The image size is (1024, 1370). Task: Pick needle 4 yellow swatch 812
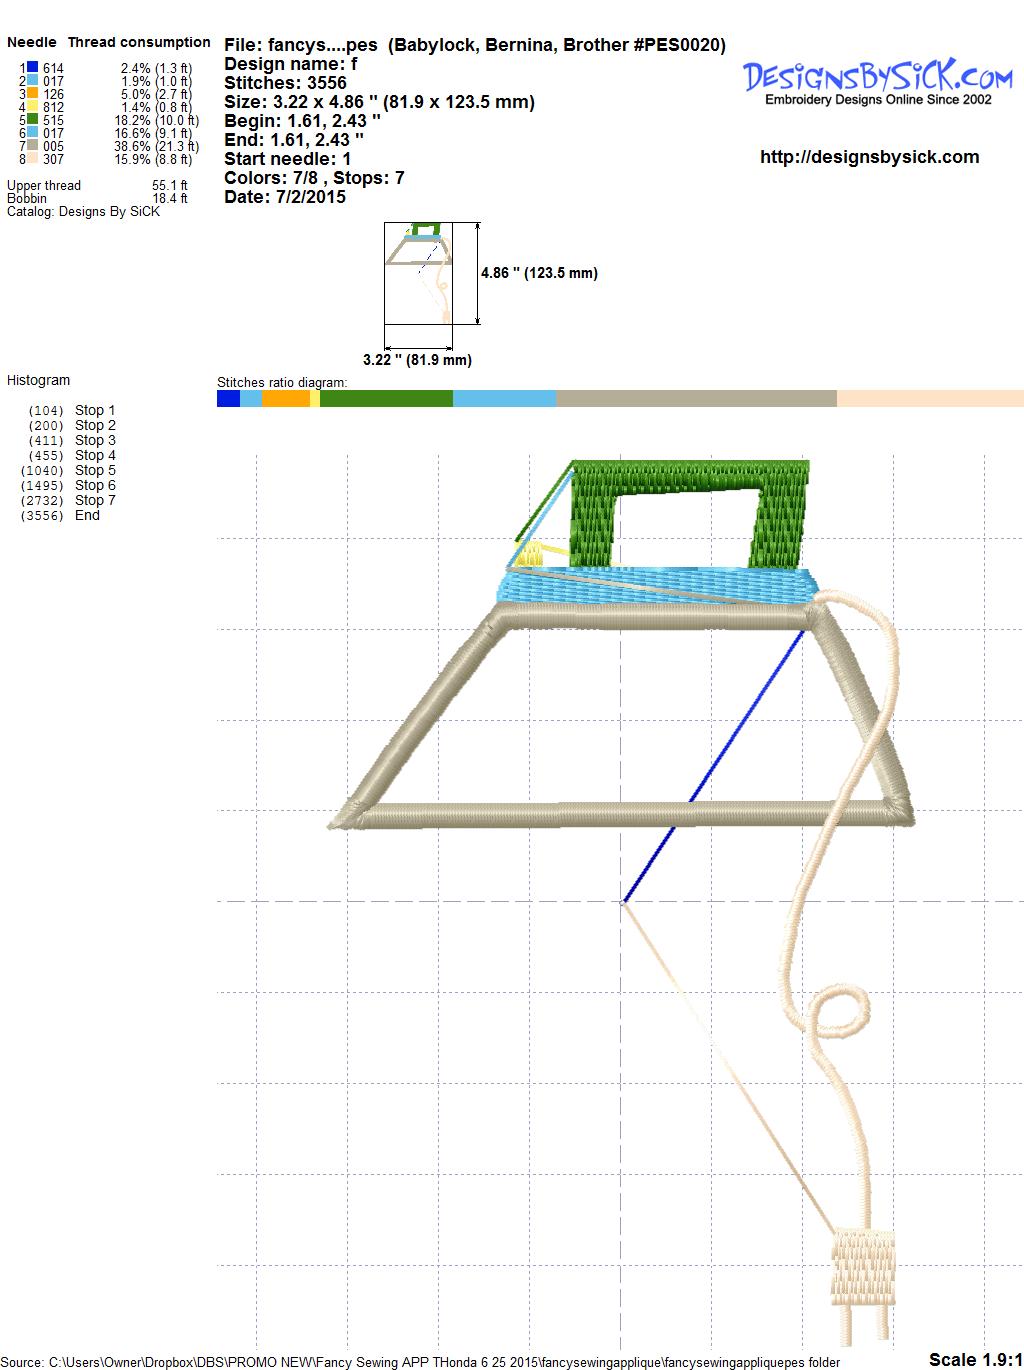33,107
